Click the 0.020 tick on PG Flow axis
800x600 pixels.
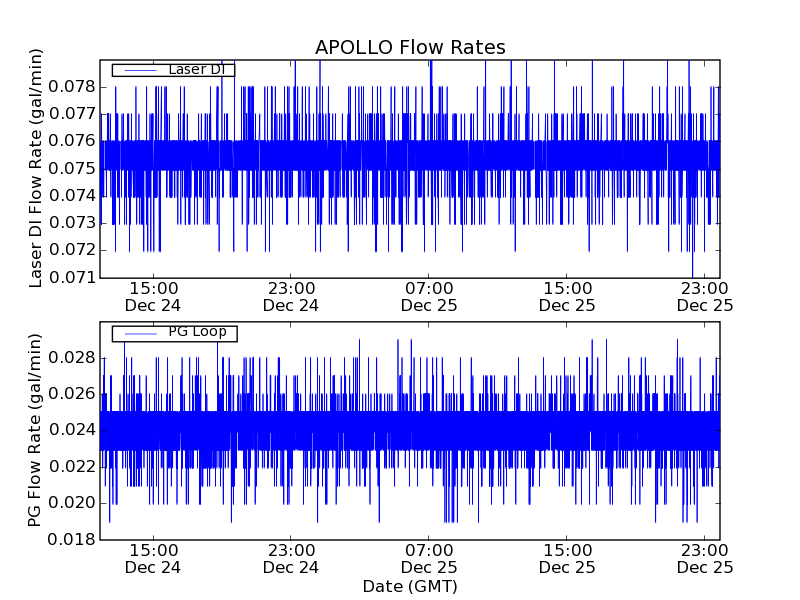pyautogui.click(x=72, y=503)
